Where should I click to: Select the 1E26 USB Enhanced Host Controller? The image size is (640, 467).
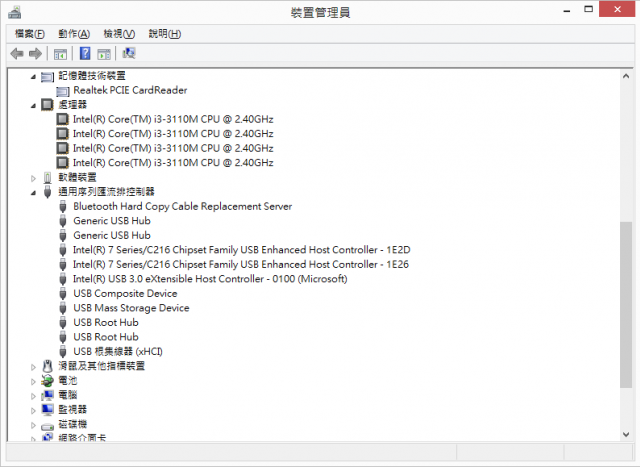[x=241, y=265]
